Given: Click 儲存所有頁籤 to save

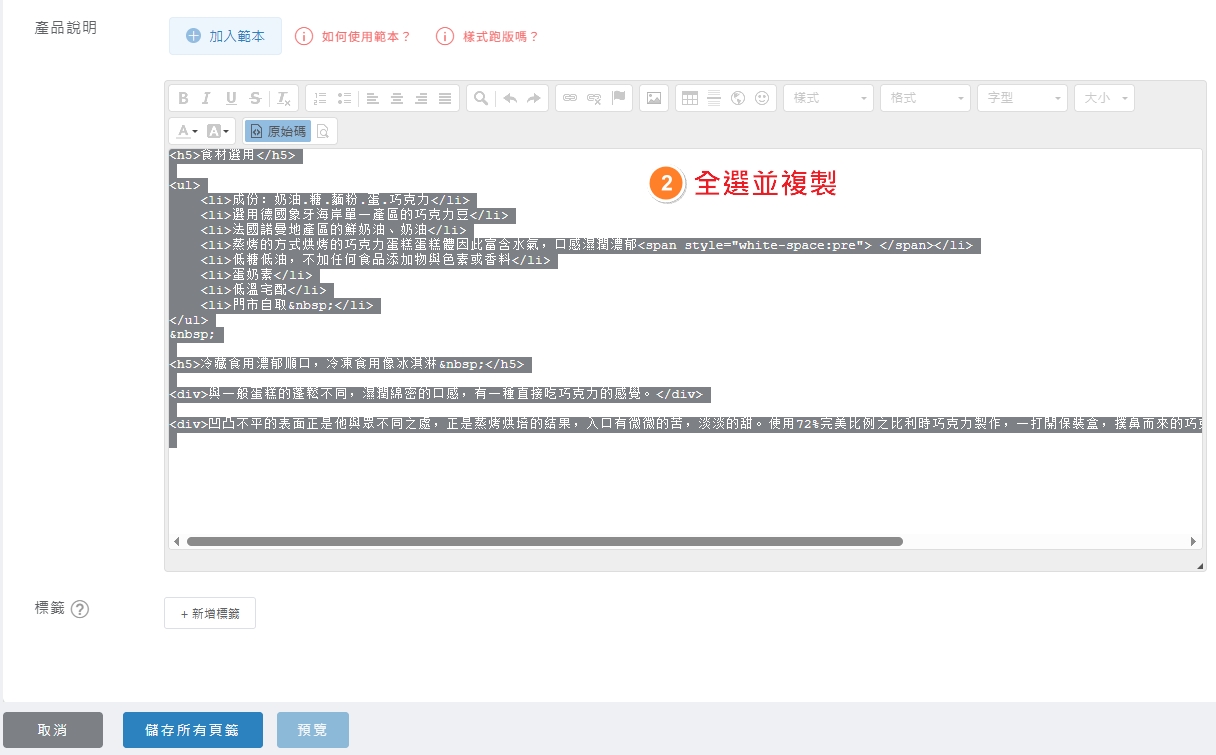Looking at the screenshot, I should tap(193, 730).
